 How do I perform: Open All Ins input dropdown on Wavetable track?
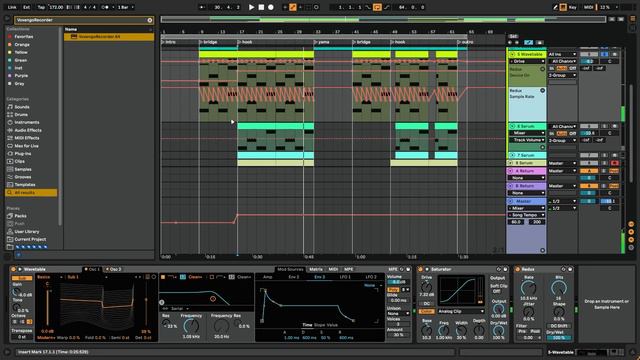tap(562, 54)
